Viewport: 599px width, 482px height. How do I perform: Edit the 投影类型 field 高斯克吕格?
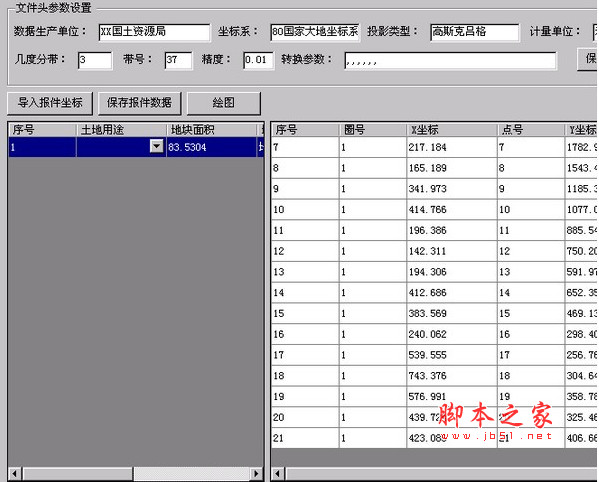[x=475, y=32]
